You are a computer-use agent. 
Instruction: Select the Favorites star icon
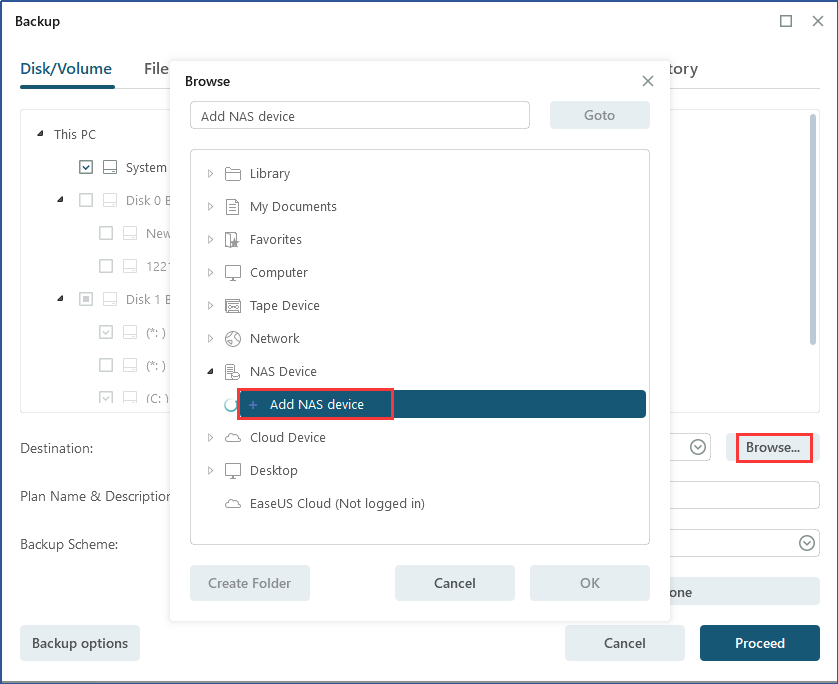233,240
